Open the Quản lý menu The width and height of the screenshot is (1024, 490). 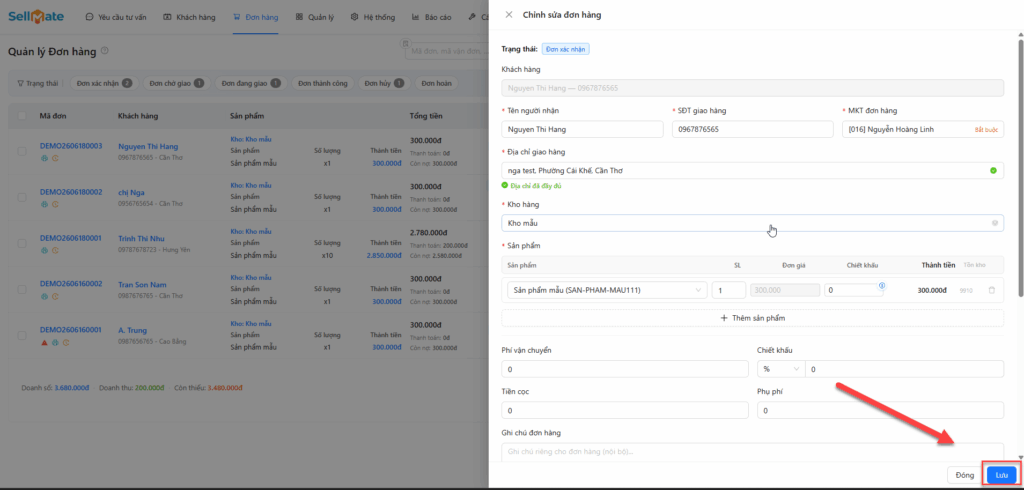(x=315, y=17)
